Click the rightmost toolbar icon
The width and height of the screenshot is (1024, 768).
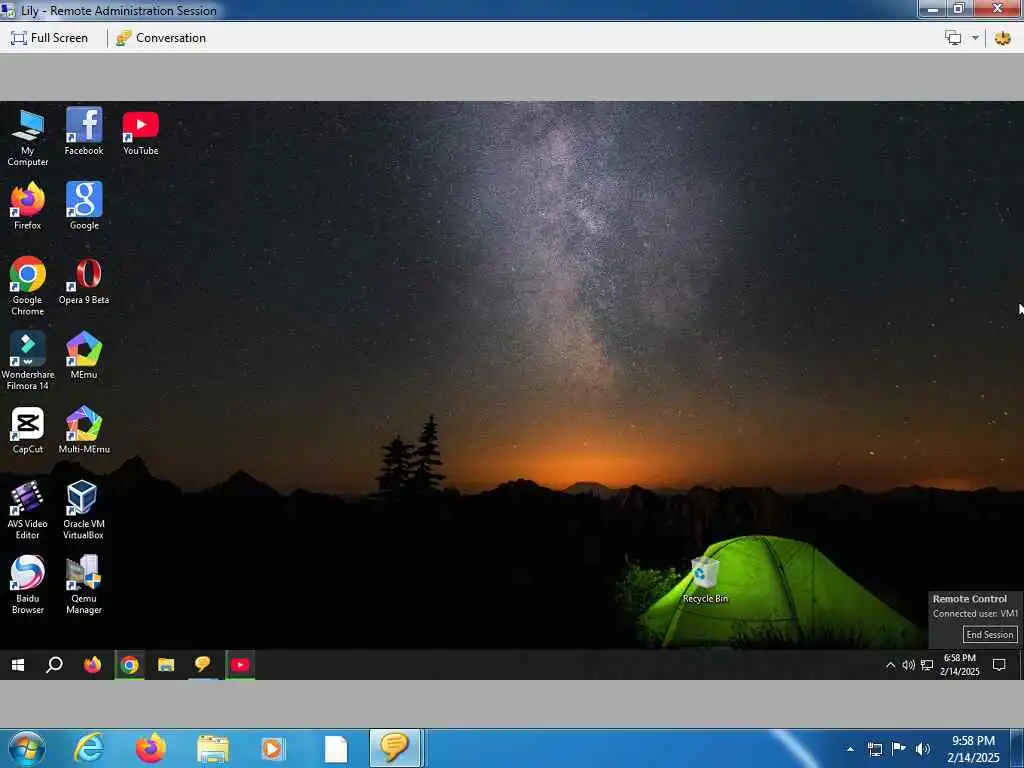1002,38
